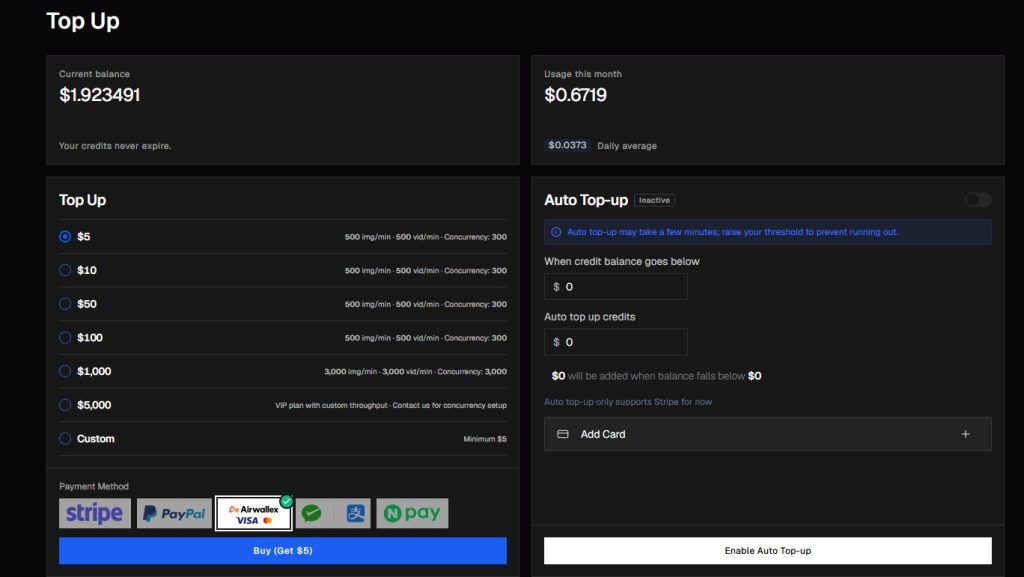Click the '$0 will be added' summary text
The image size is (1024, 577).
pyautogui.click(x=656, y=376)
